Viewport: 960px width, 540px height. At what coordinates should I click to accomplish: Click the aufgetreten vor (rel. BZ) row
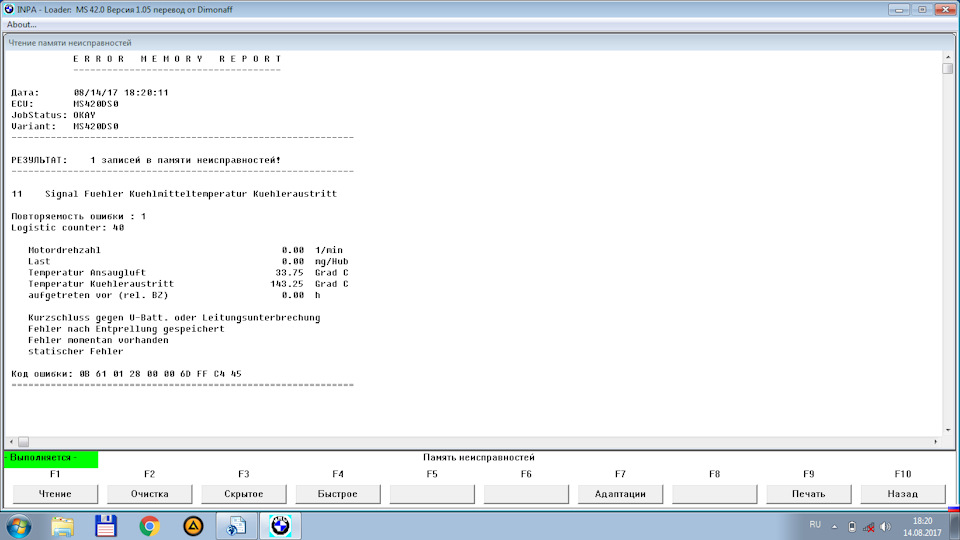point(174,294)
